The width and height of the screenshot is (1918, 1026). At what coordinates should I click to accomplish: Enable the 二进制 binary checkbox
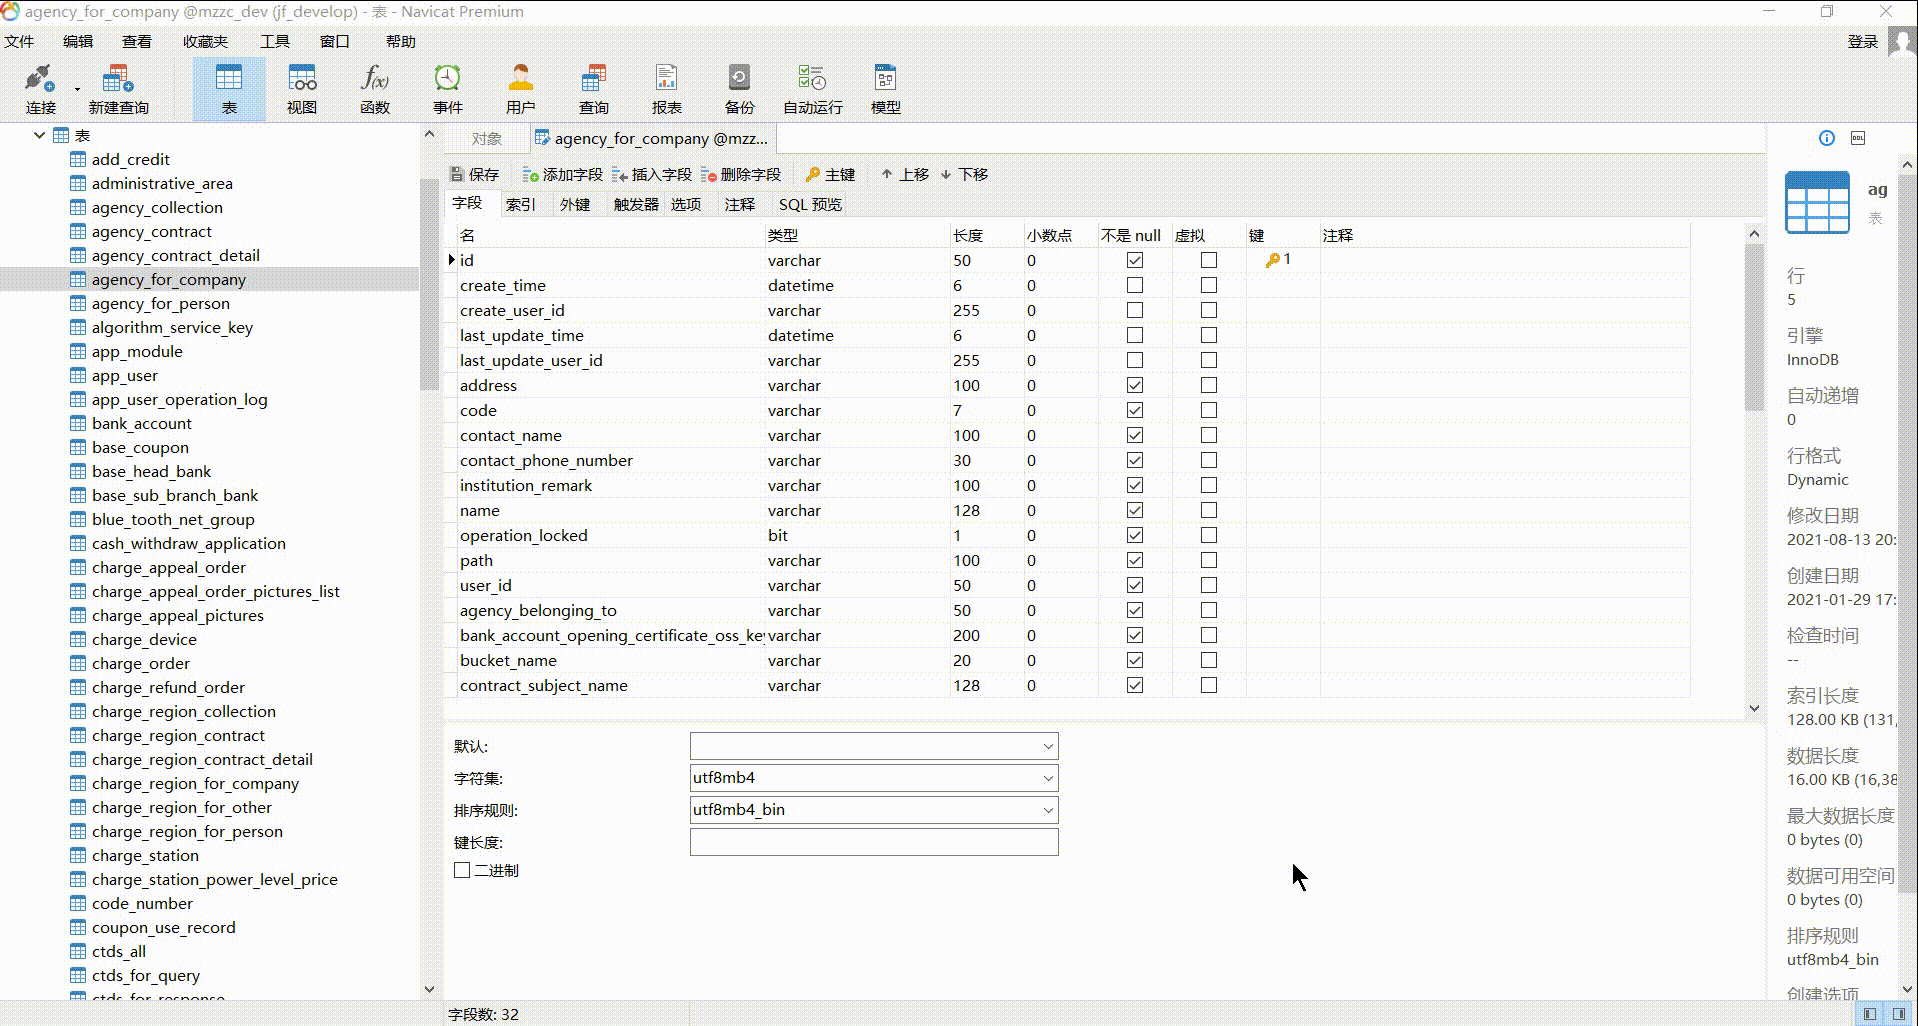pos(462,870)
